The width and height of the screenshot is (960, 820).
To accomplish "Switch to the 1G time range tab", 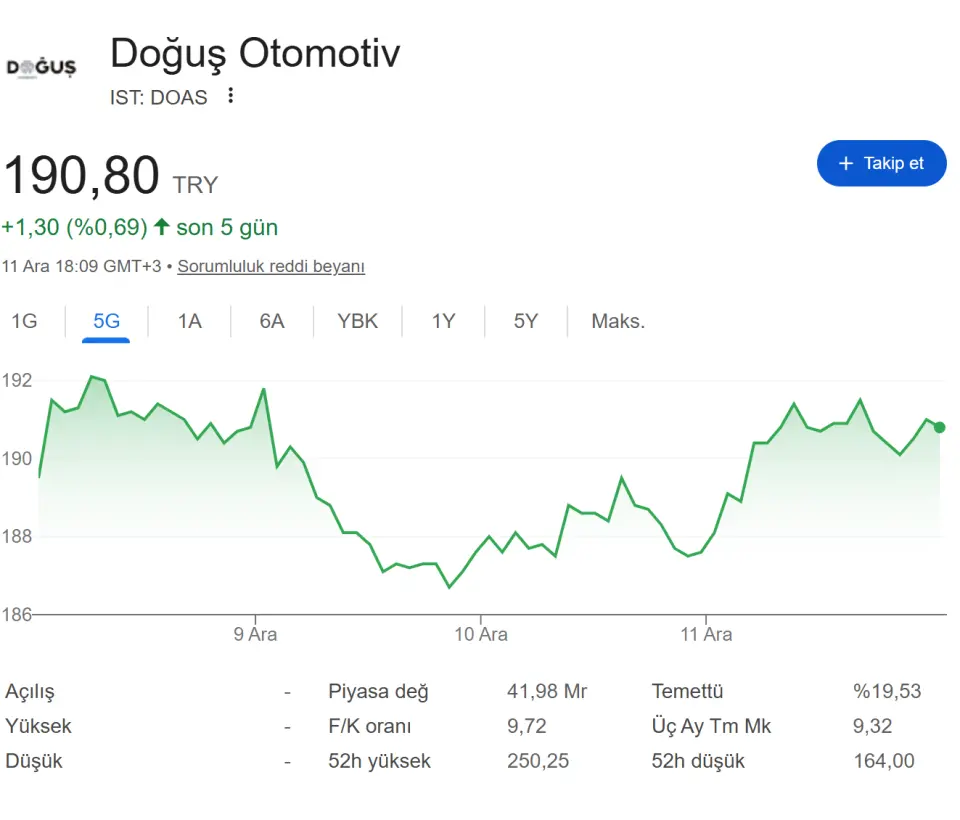I will coord(24,321).
